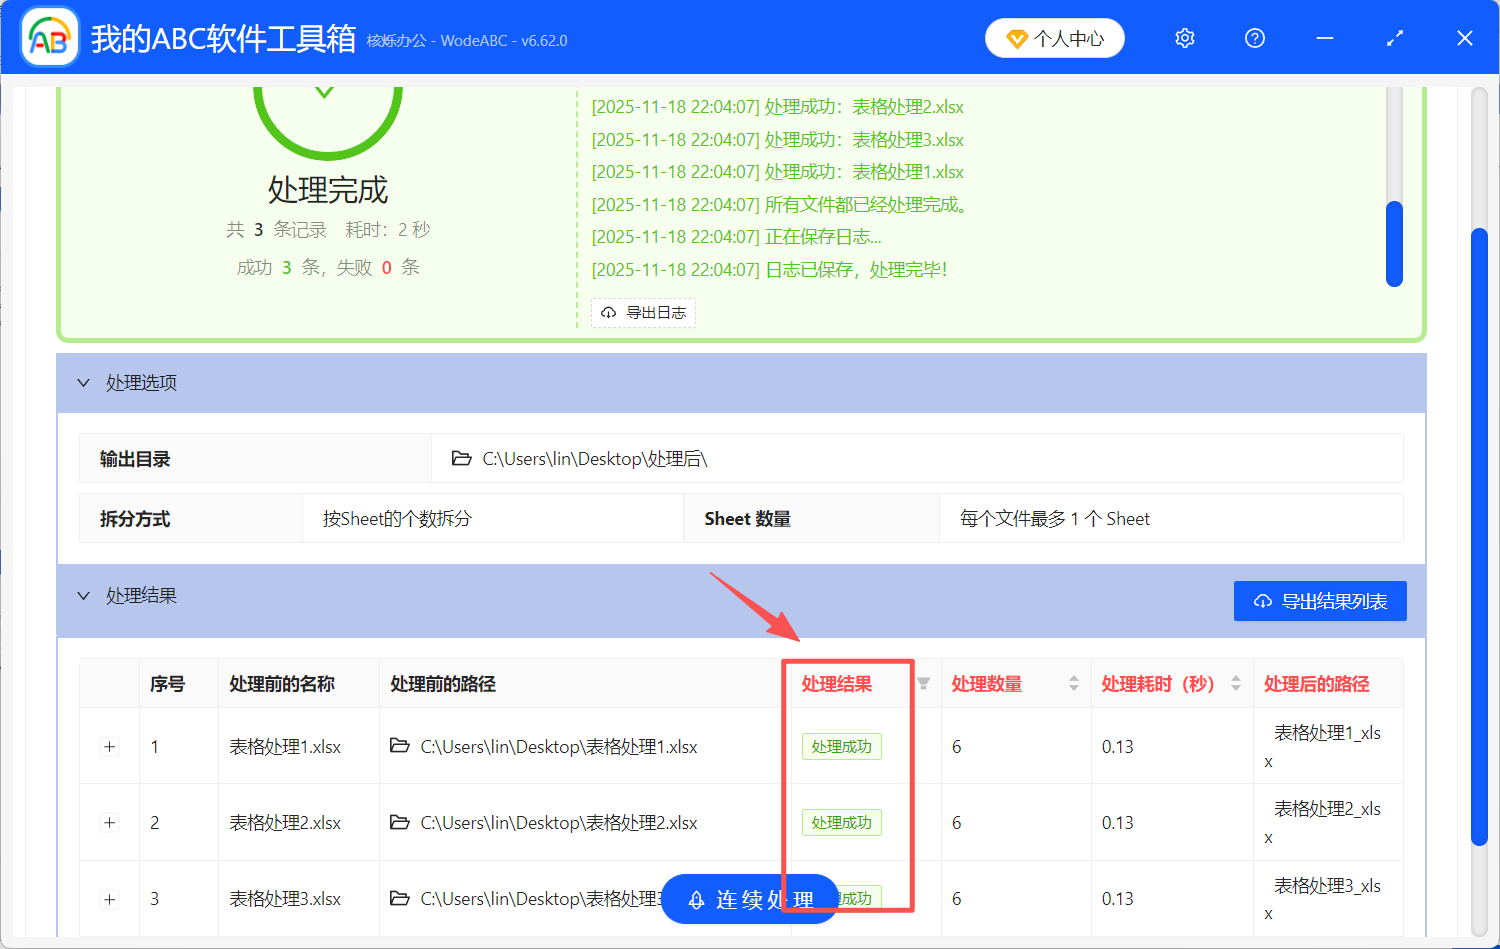Screen dimensions: 1500x949
Task: Toggle sorting on the 处理耗时（秒）column
Action: [1235, 683]
